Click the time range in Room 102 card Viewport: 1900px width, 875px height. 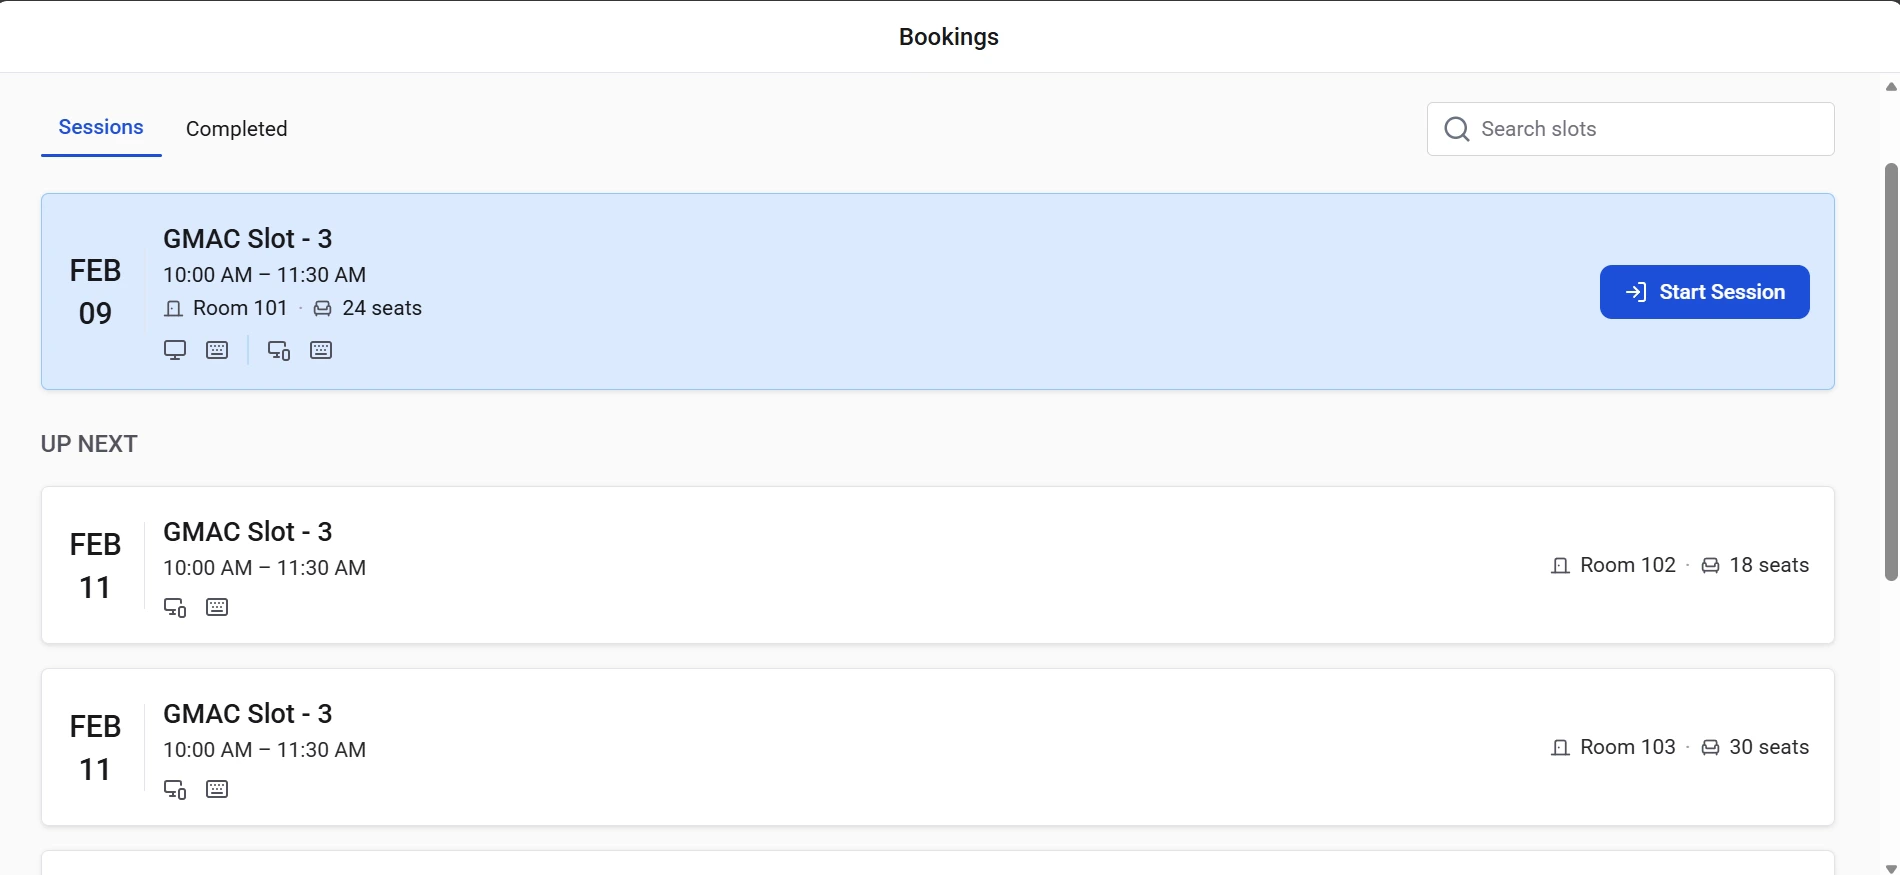click(265, 568)
